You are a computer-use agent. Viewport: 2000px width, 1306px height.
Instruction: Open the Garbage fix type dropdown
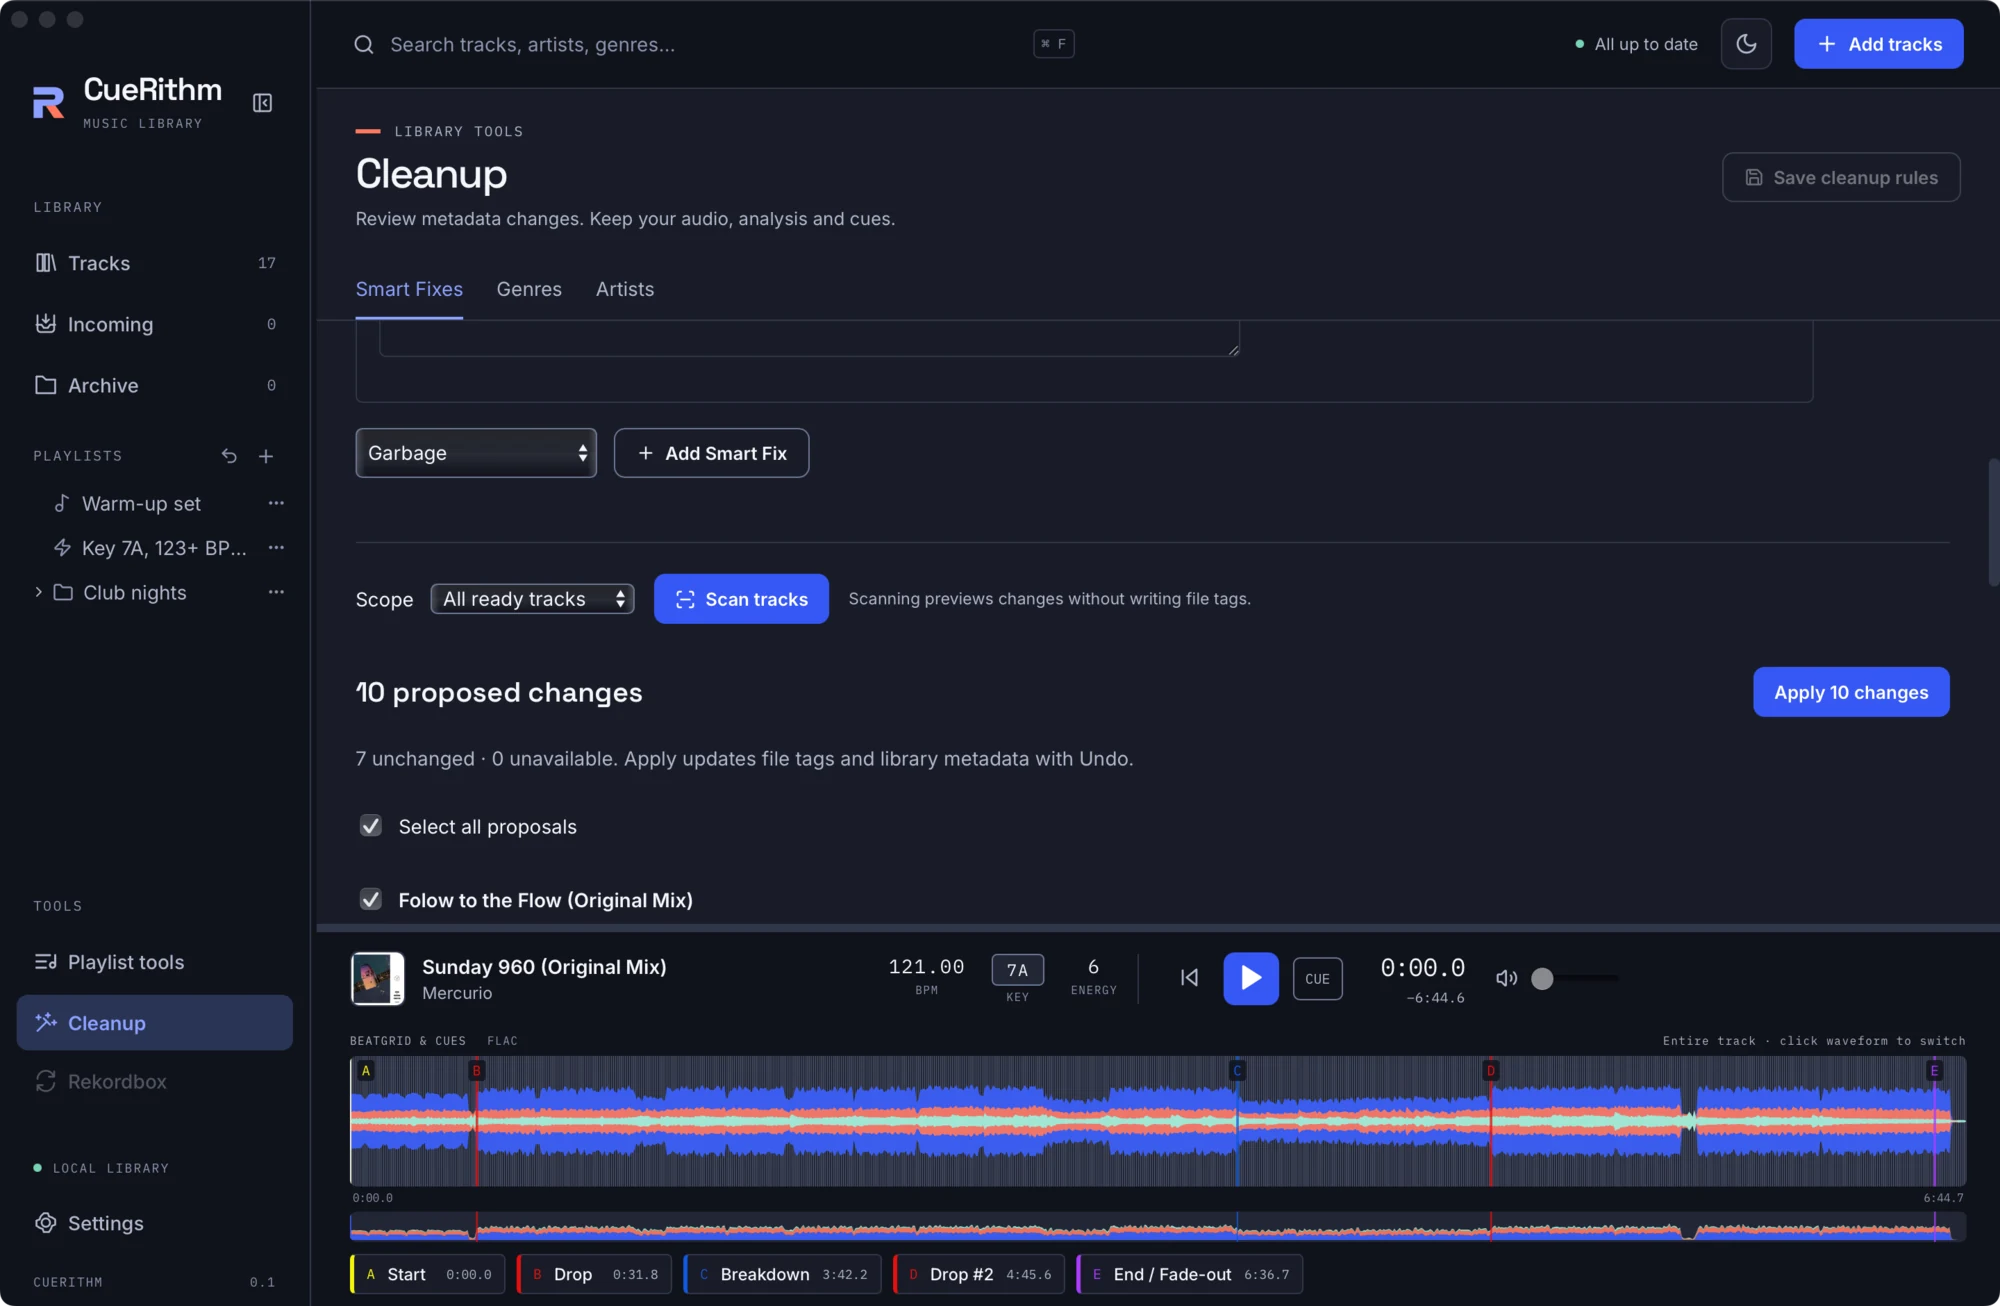(x=476, y=453)
